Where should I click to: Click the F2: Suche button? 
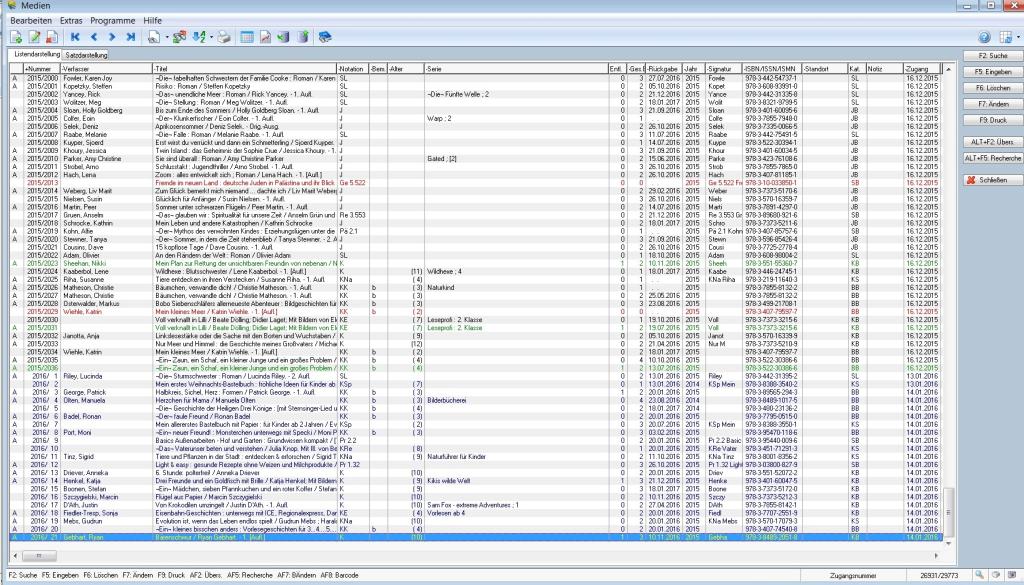tap(991, 56)
